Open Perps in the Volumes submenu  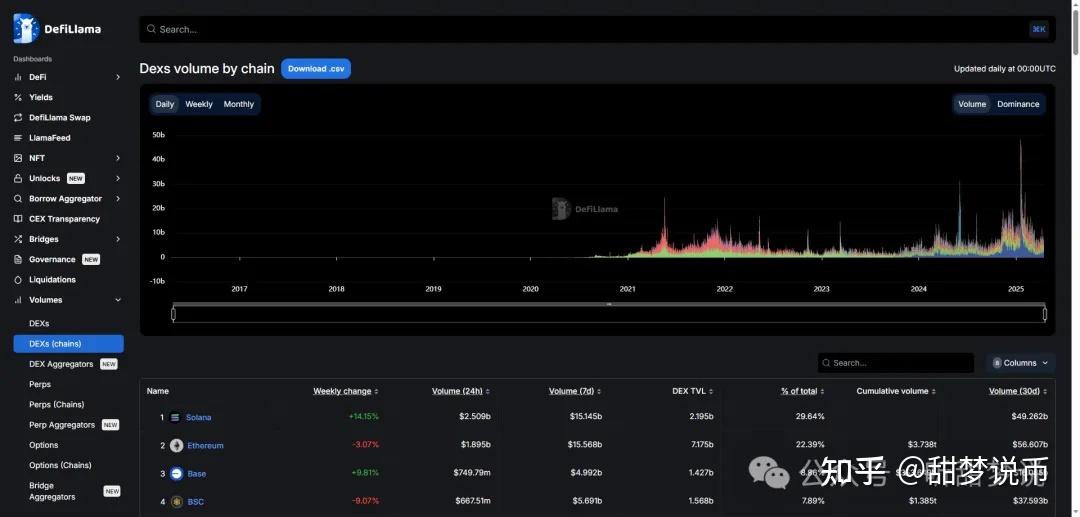click(x=40, y=384)
